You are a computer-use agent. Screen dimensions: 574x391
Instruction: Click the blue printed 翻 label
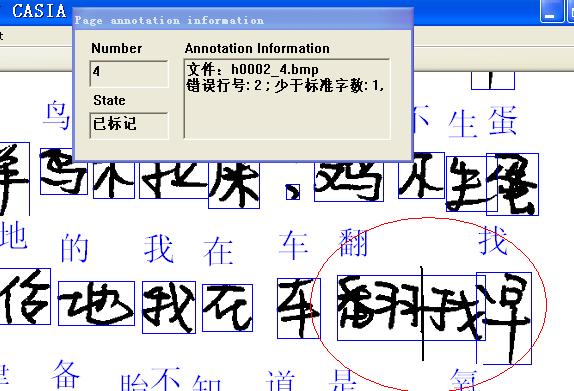point(353,242)
